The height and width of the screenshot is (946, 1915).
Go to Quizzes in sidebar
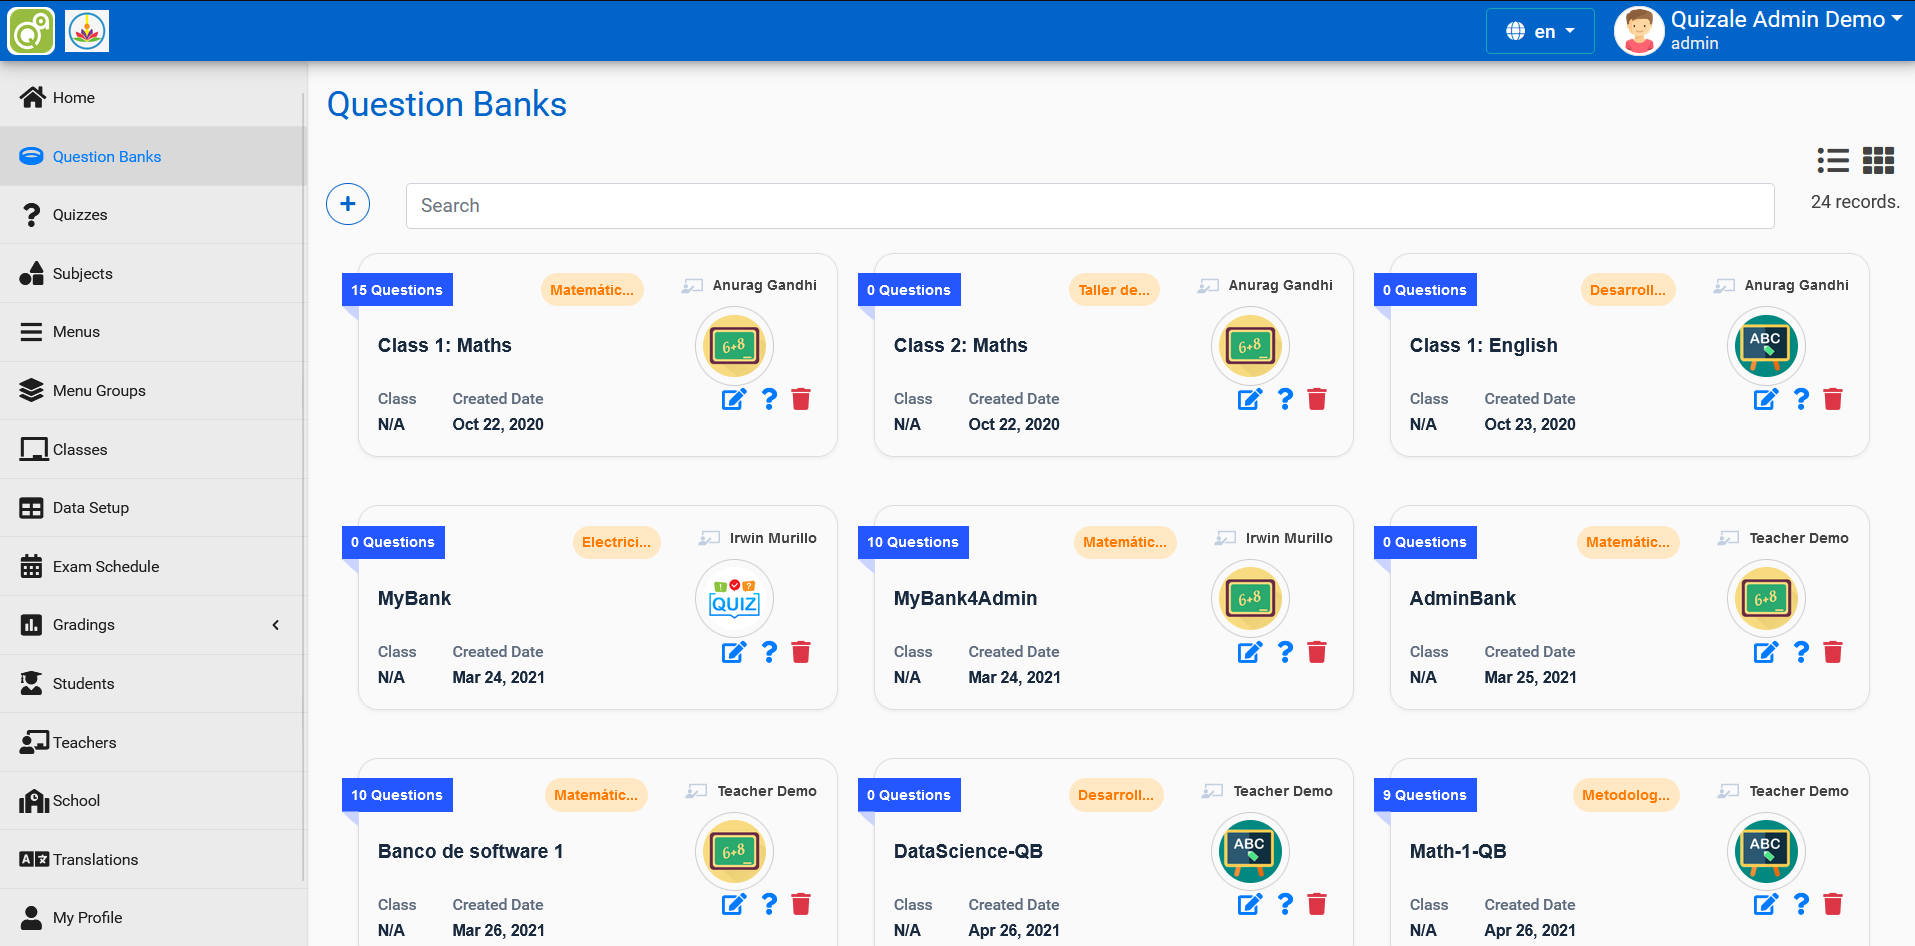80,215
